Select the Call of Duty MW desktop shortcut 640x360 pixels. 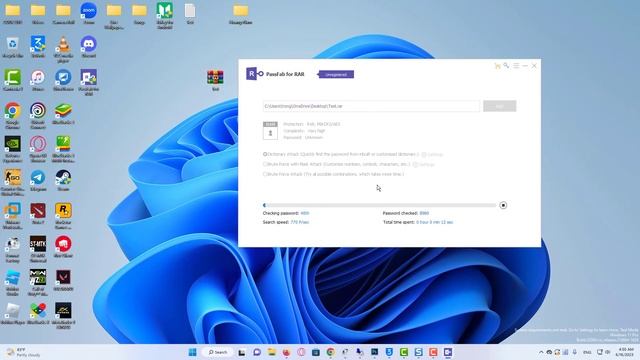point(38,283)
